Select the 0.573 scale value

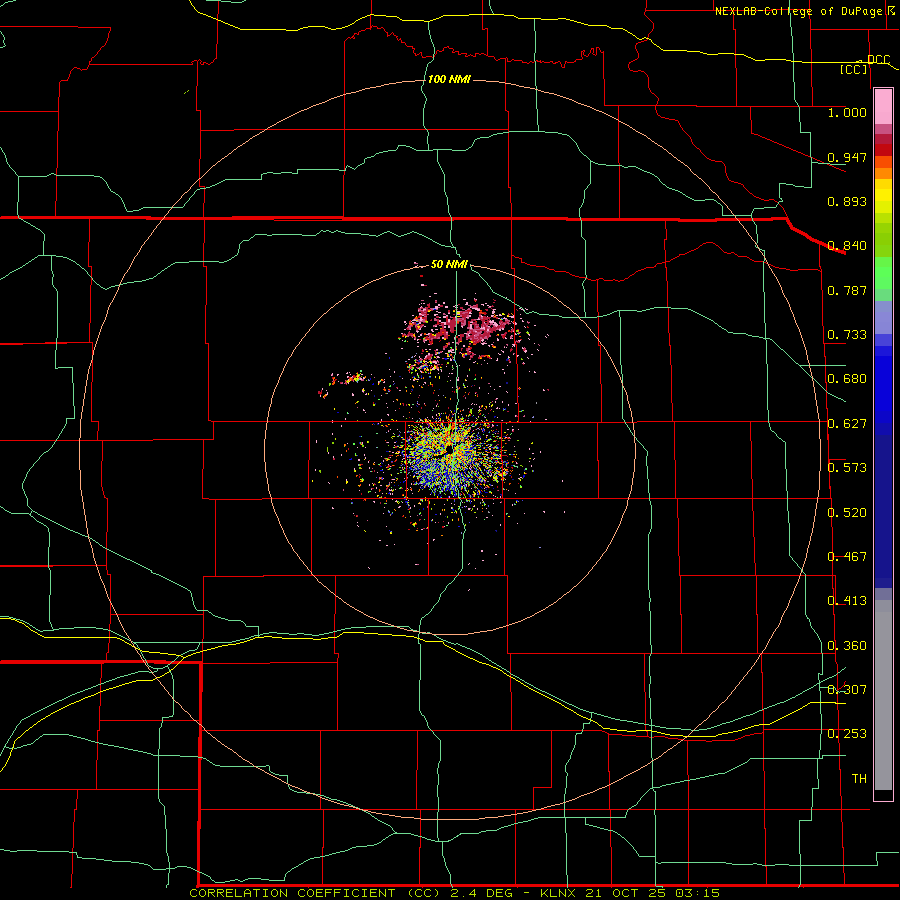[x=847, y=468]
